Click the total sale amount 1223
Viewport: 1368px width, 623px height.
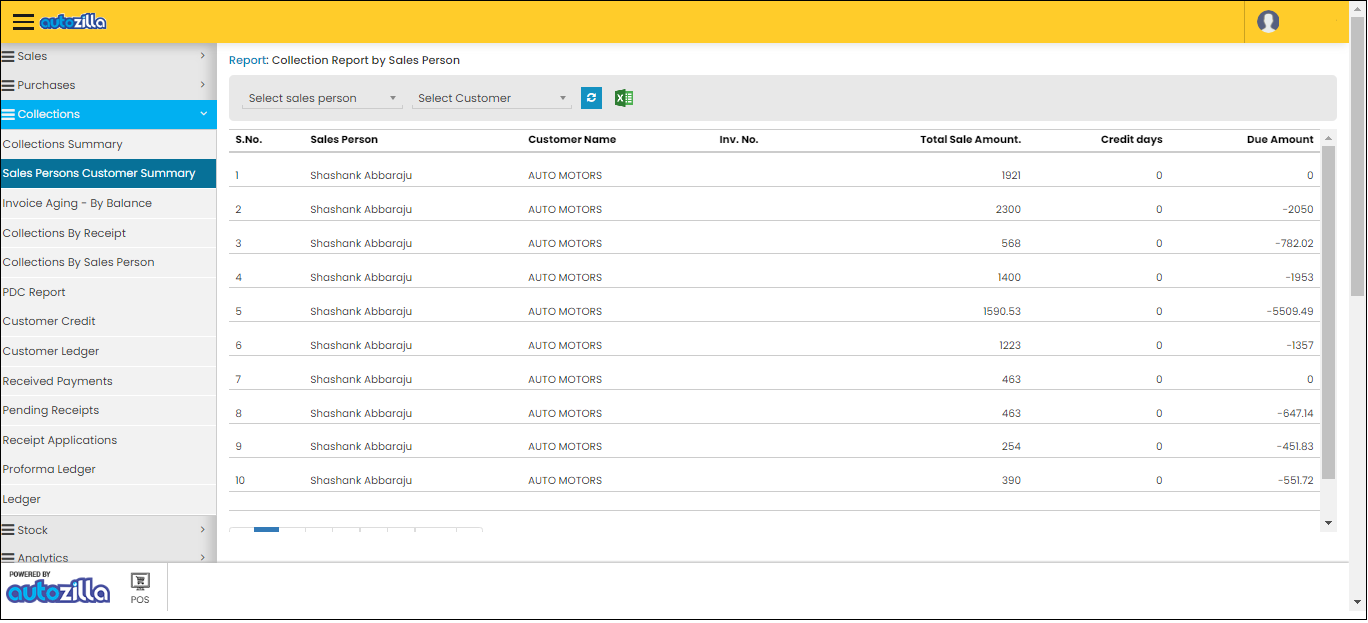(1011, 345)
